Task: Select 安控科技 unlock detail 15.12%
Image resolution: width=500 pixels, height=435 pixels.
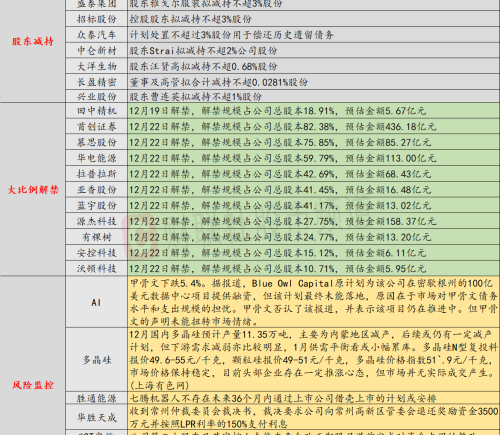Action: [x=278, y=253]
